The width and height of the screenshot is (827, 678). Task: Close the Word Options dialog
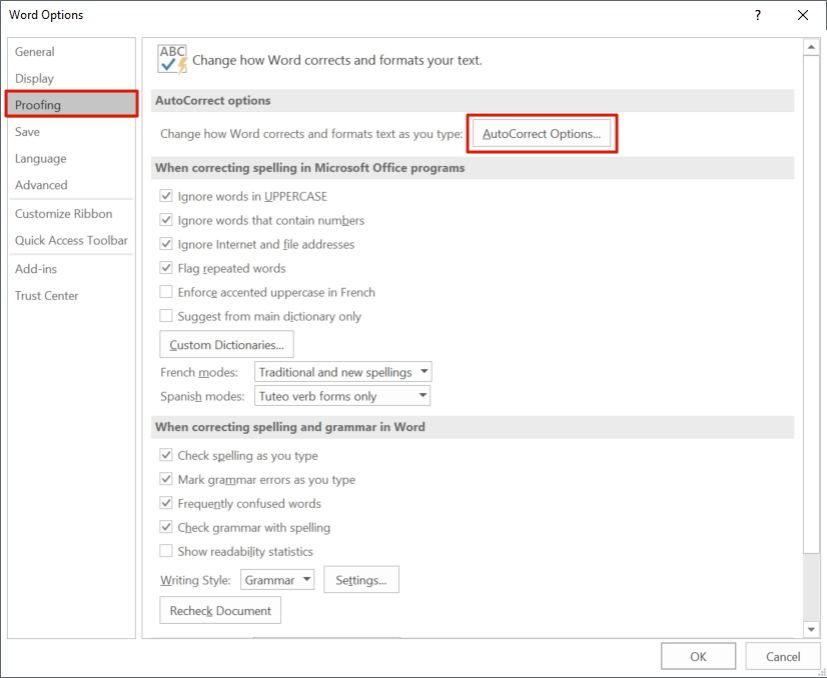pyautogui.click(x=803, y=15)
